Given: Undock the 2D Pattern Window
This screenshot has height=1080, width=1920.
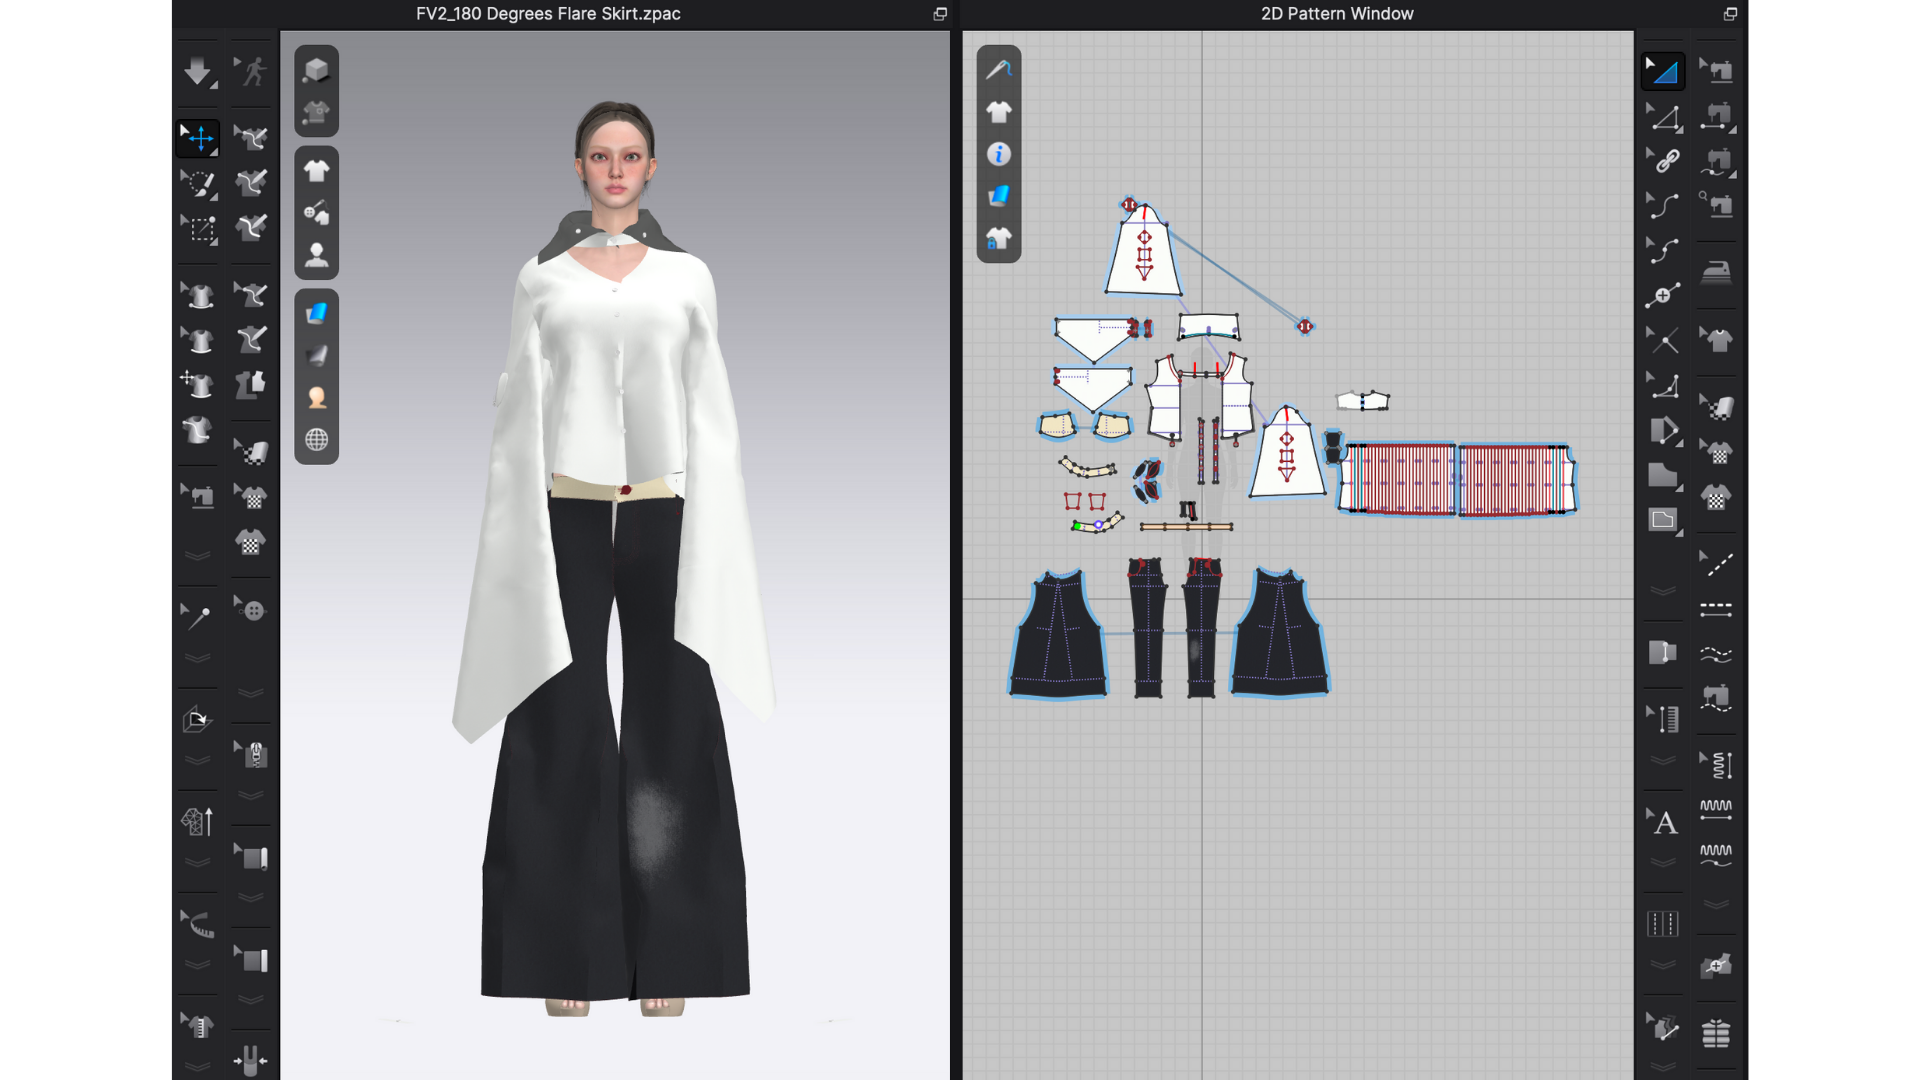Looking at the screenshot, I should 1730,14.
